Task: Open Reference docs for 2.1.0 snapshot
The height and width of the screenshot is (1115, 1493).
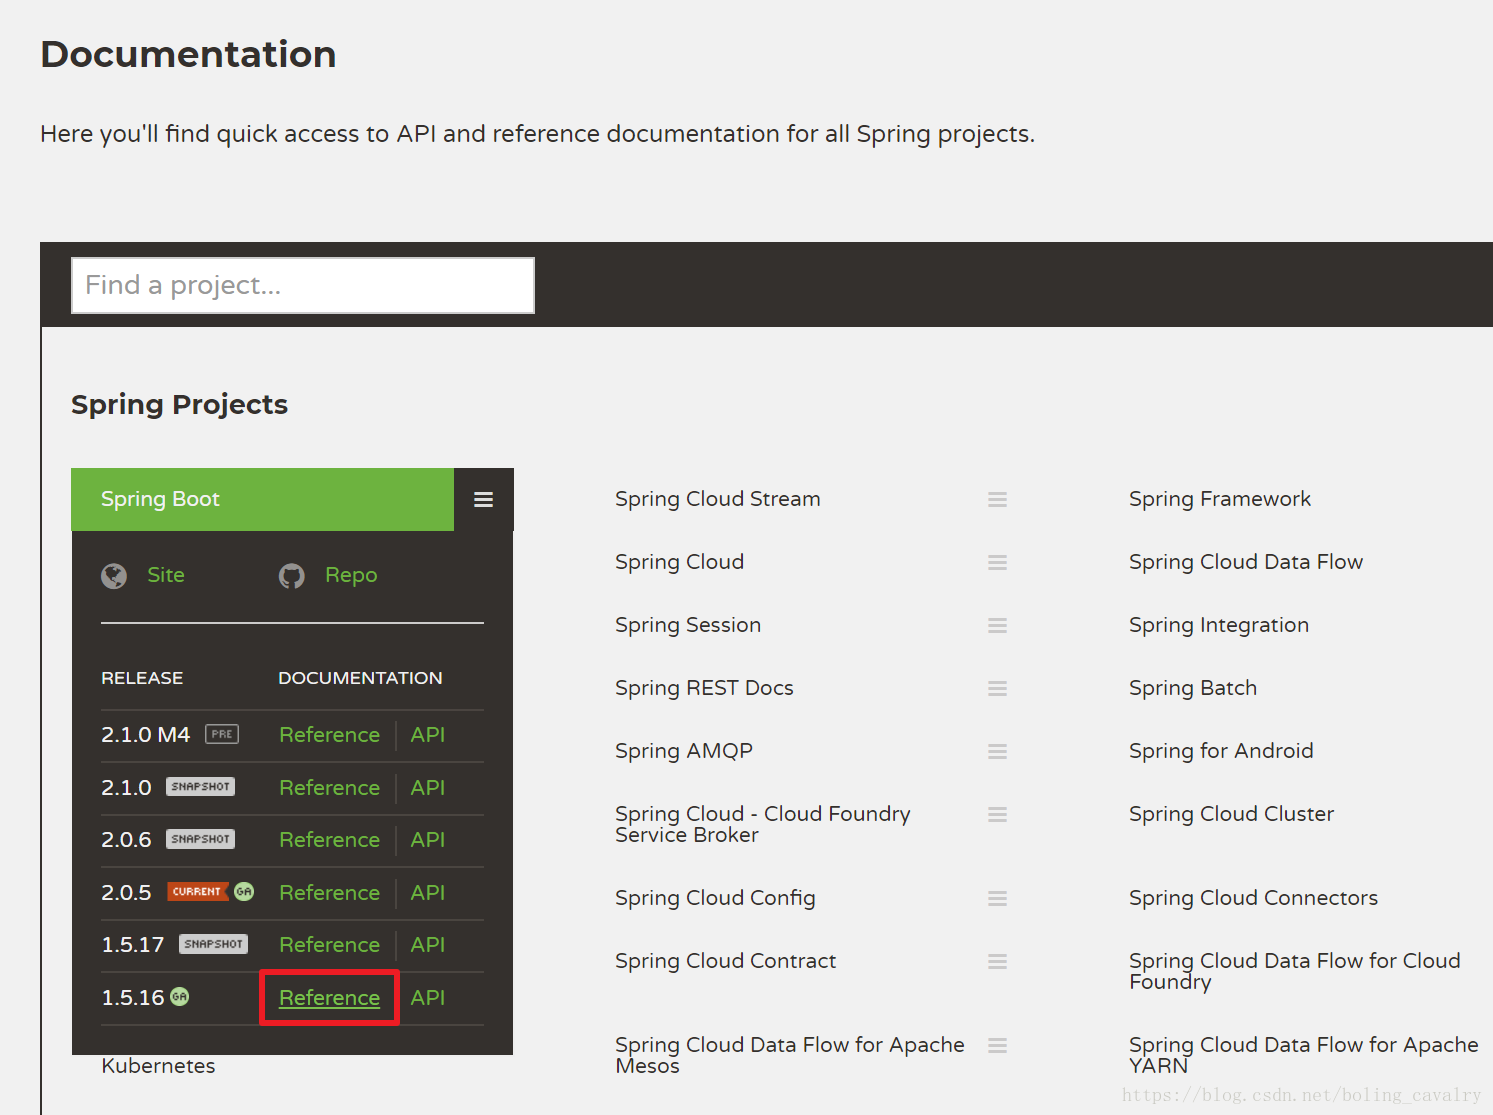Action: (x=329, y=788)
